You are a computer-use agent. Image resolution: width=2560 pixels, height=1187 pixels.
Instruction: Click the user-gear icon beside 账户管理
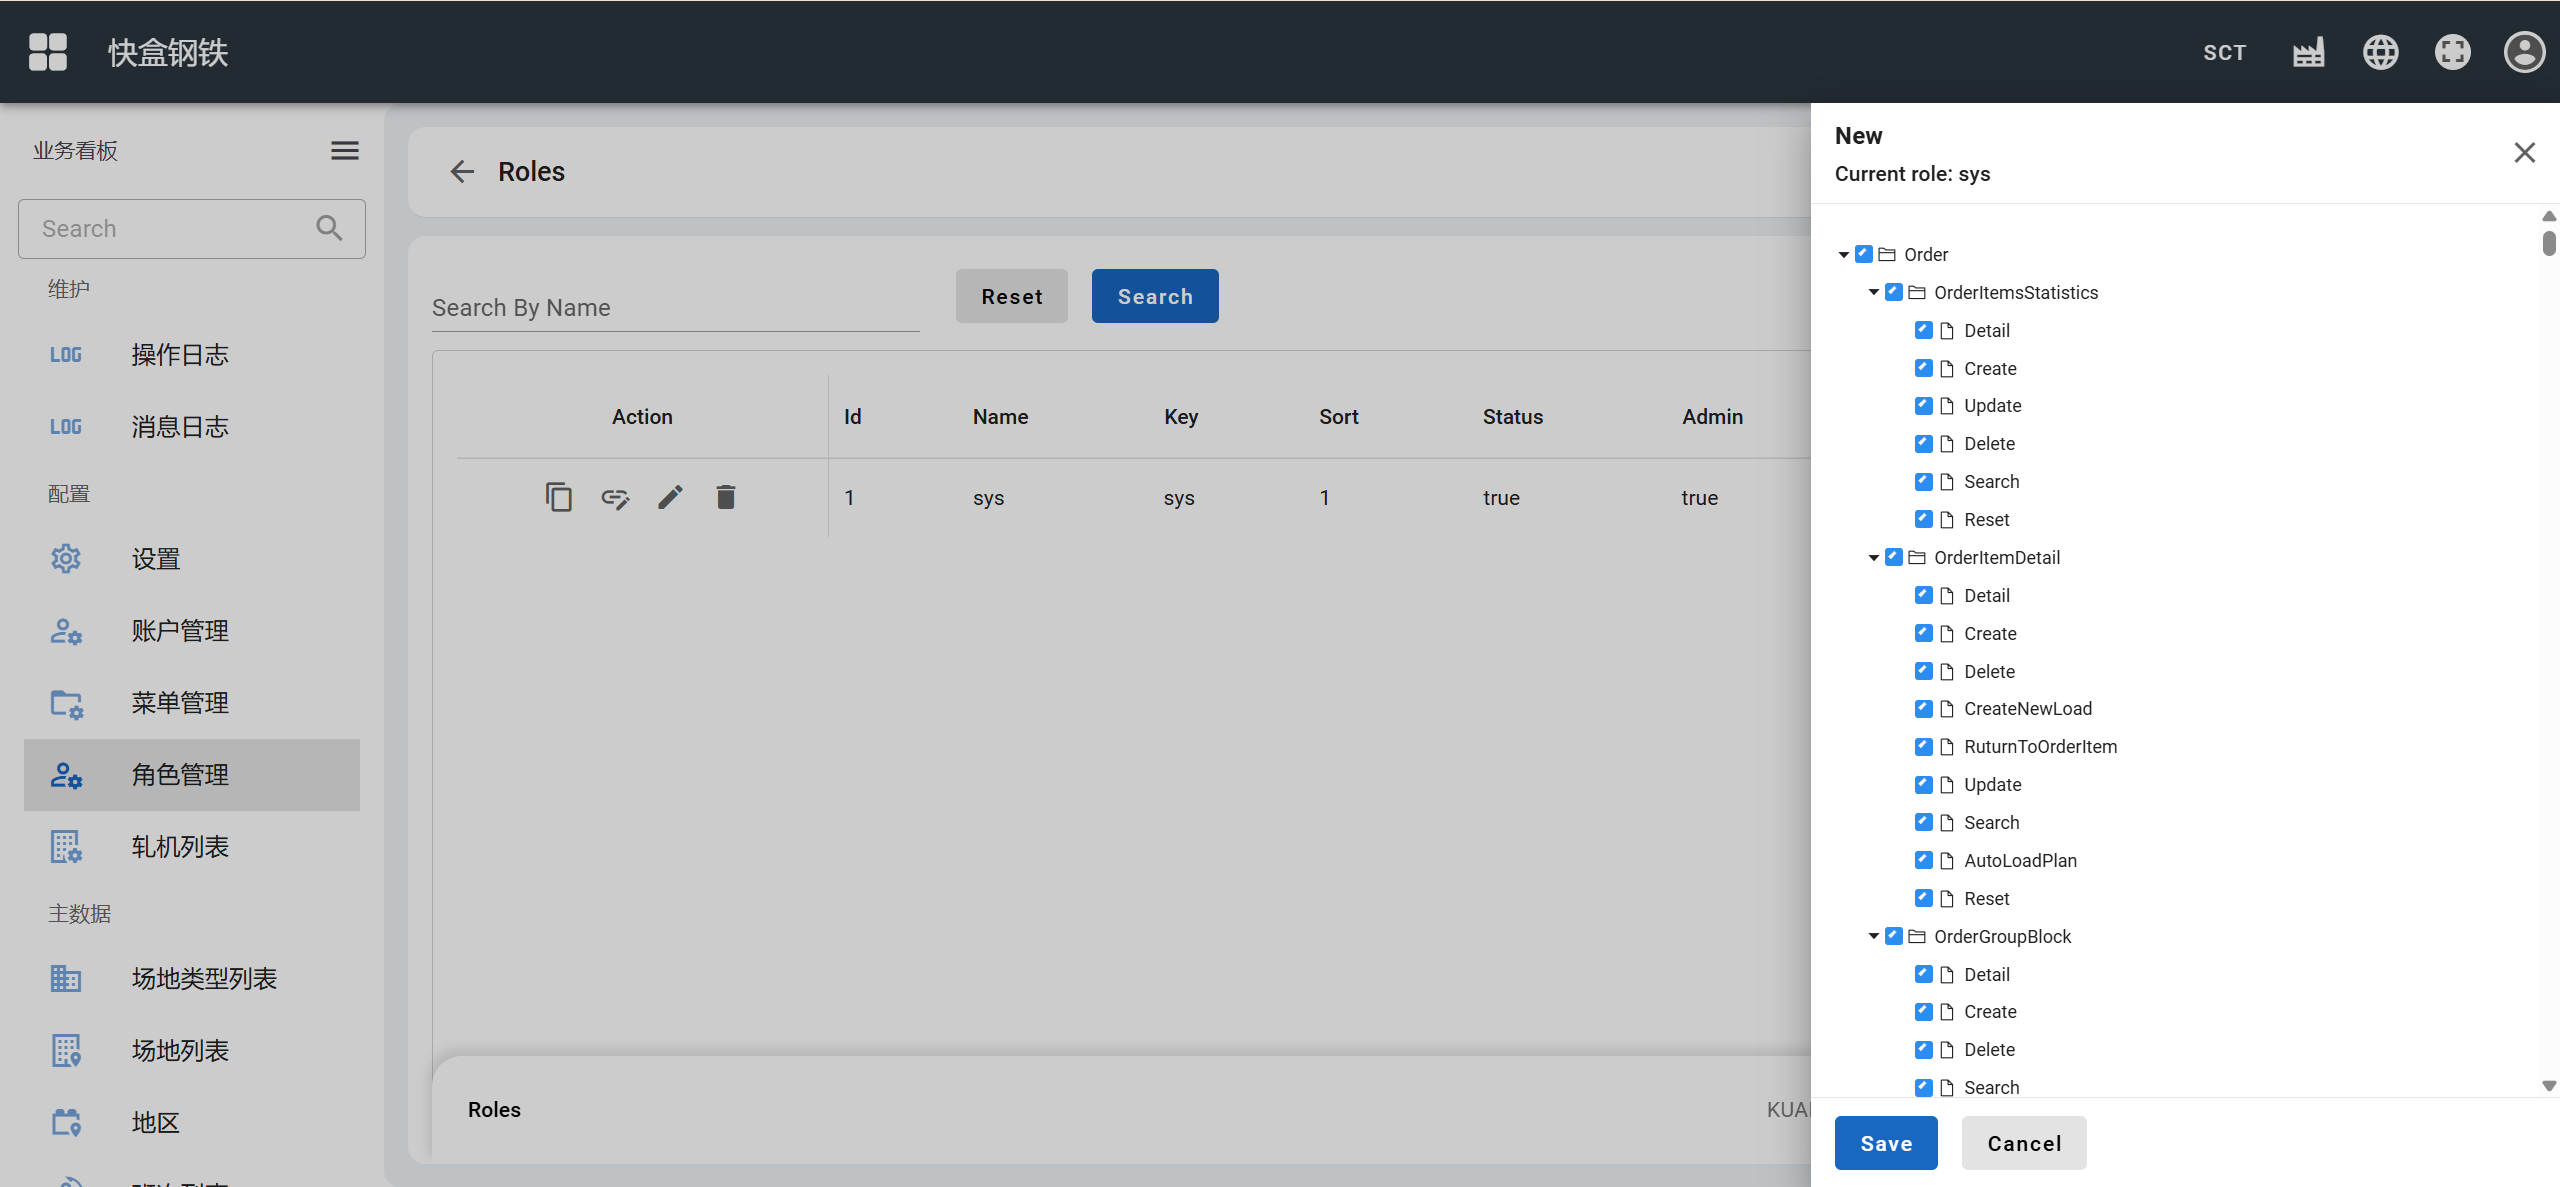click(x=66, y=631)
